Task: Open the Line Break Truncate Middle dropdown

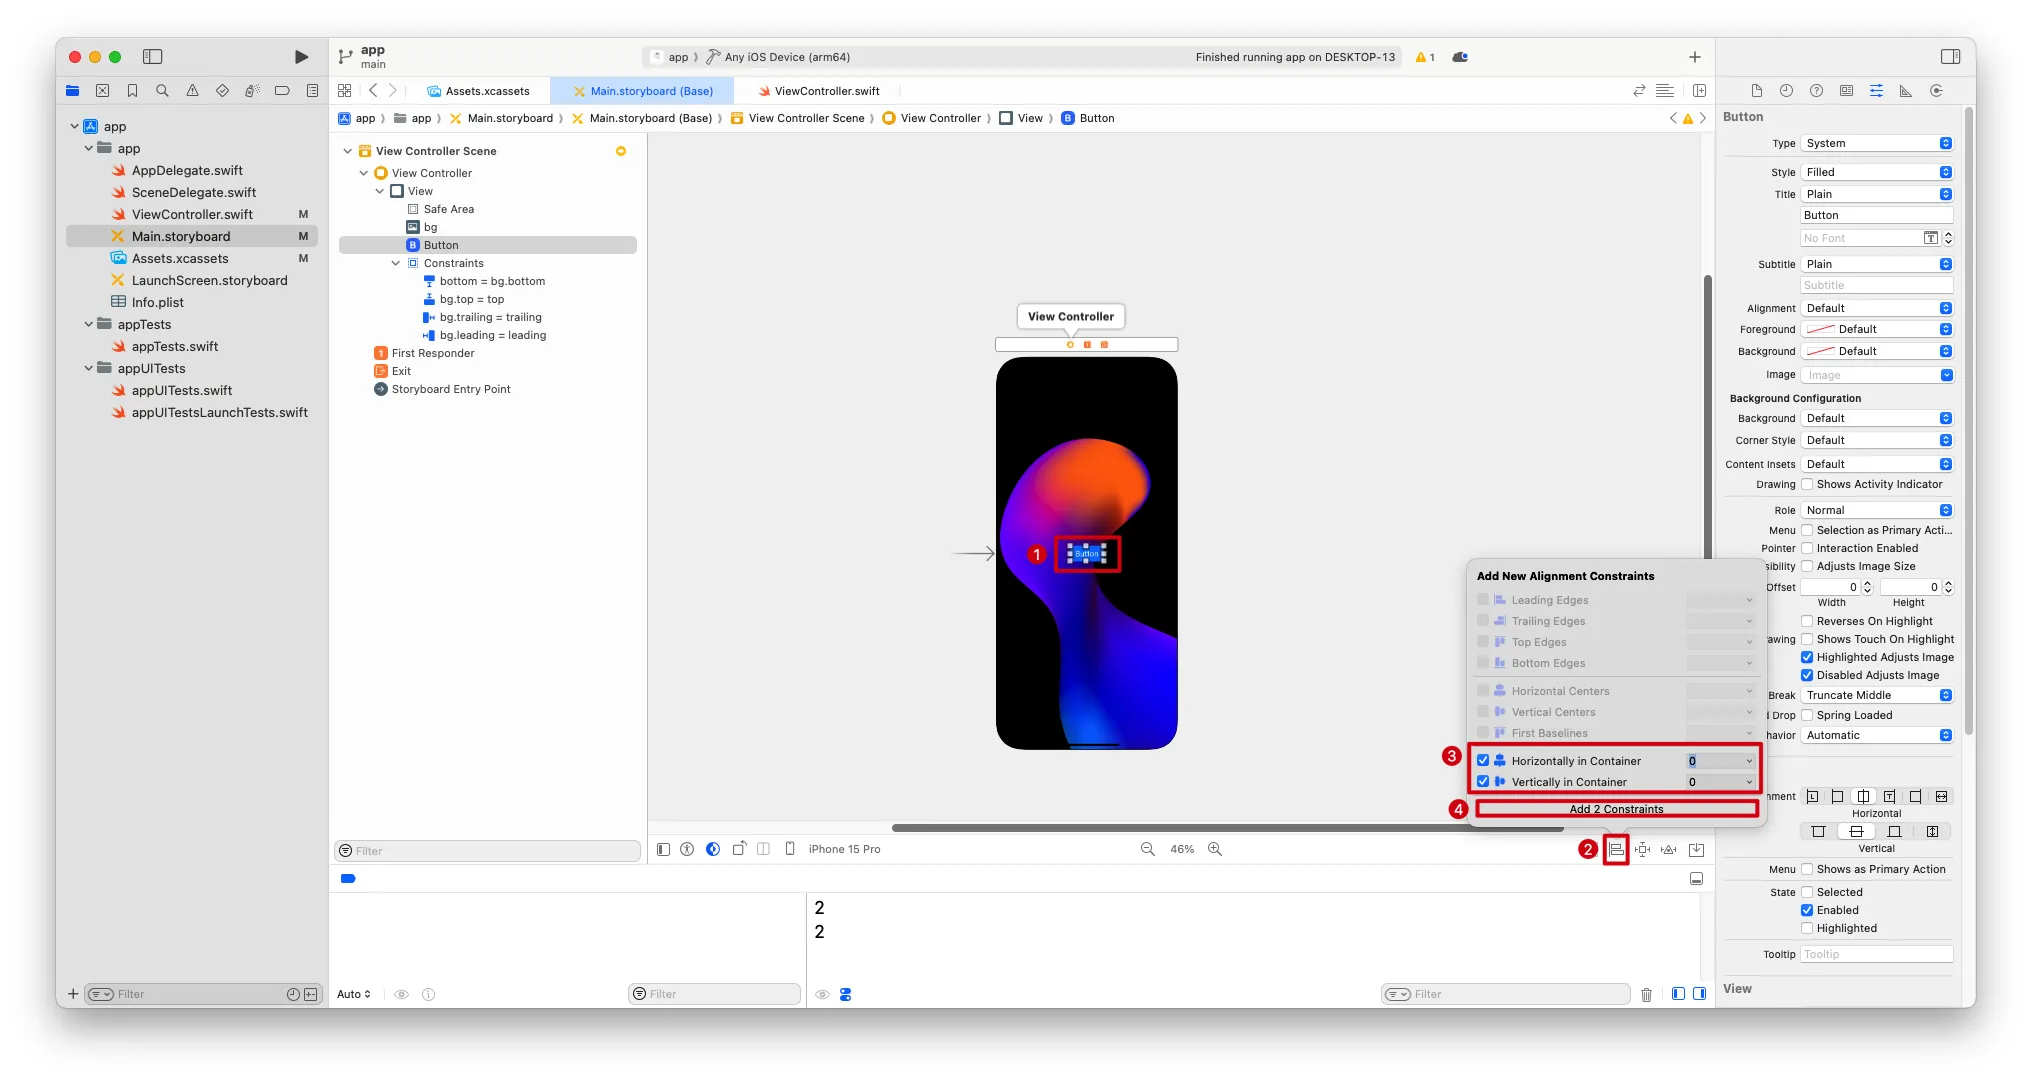Action: pos(1877,695)
